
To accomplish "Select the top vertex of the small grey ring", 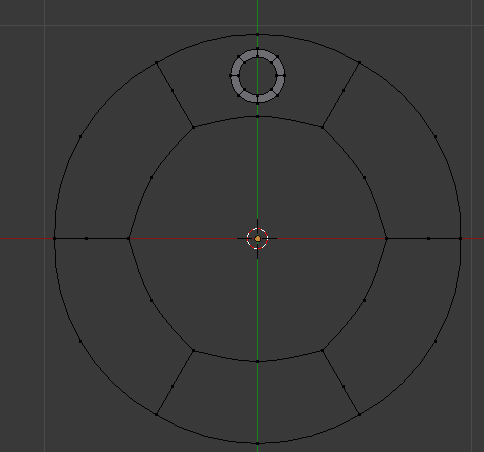I will [258, 49].
